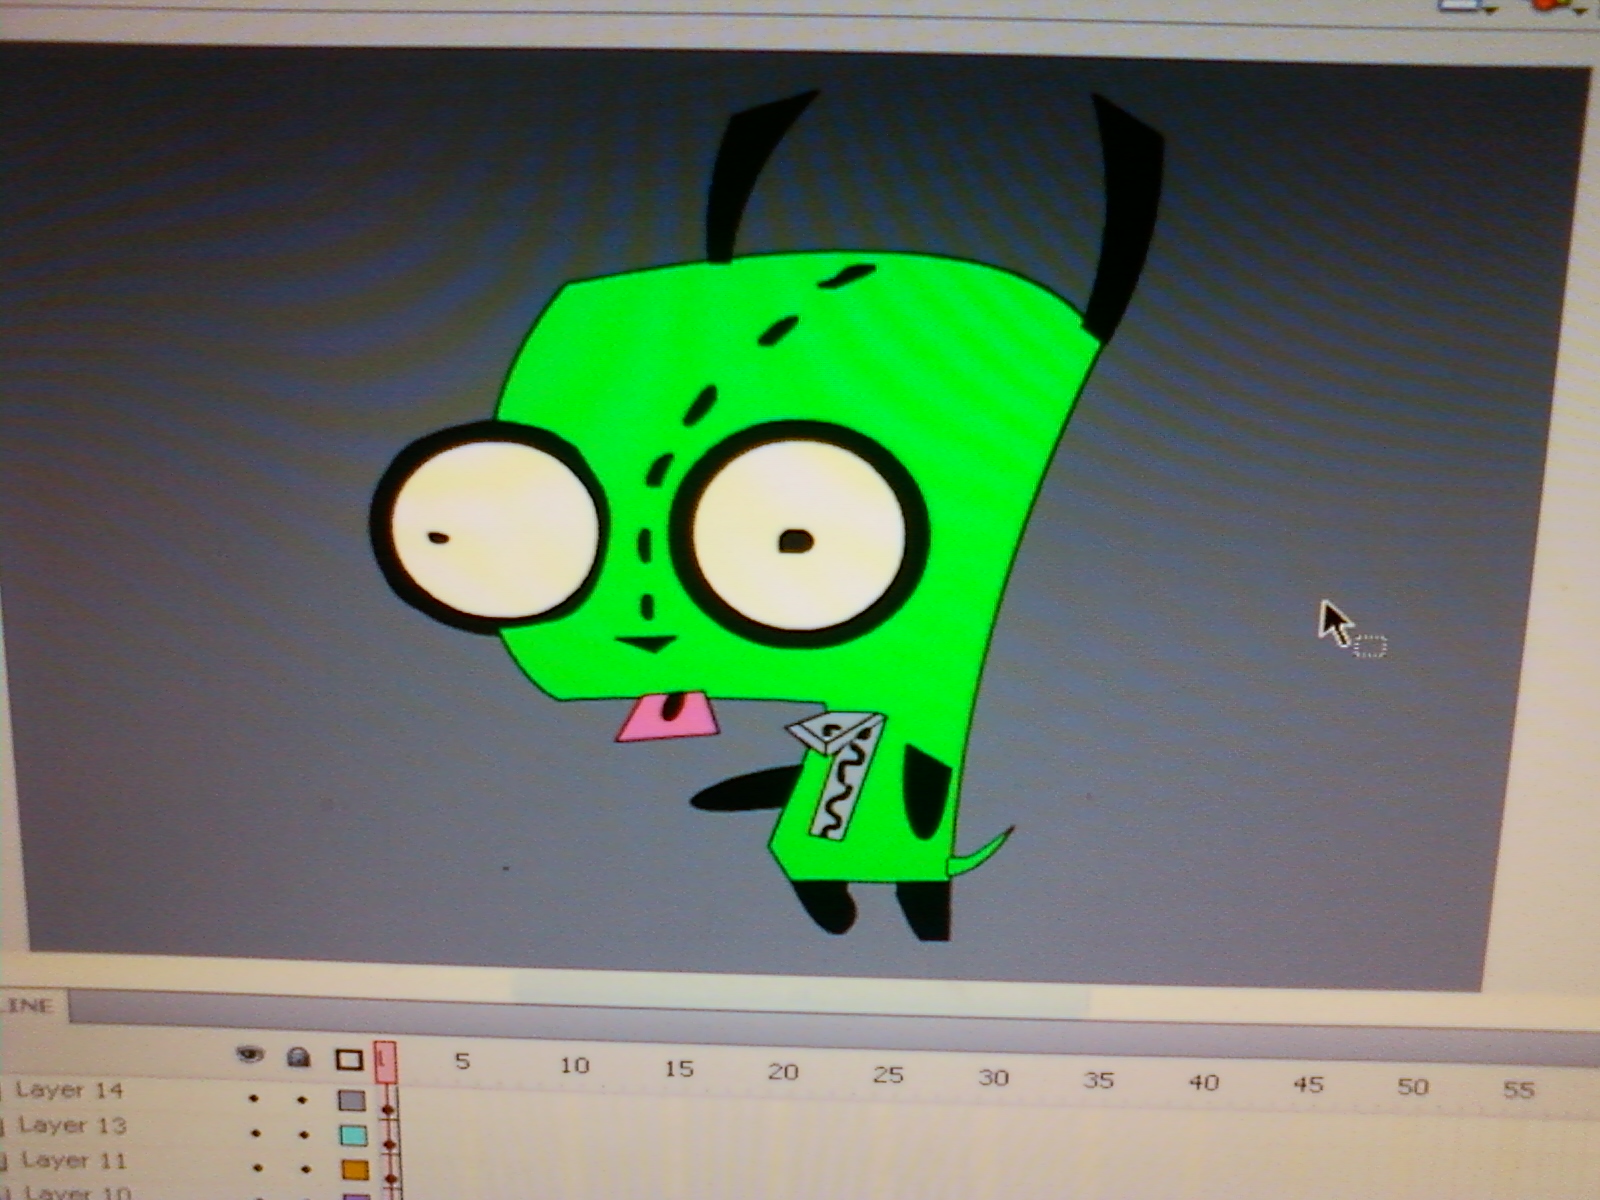Screen dimensions: 1600x1200
Task: Click frame 50 on the timeline ruler
Action: pyautogui.click(x=1413, y=1087)
